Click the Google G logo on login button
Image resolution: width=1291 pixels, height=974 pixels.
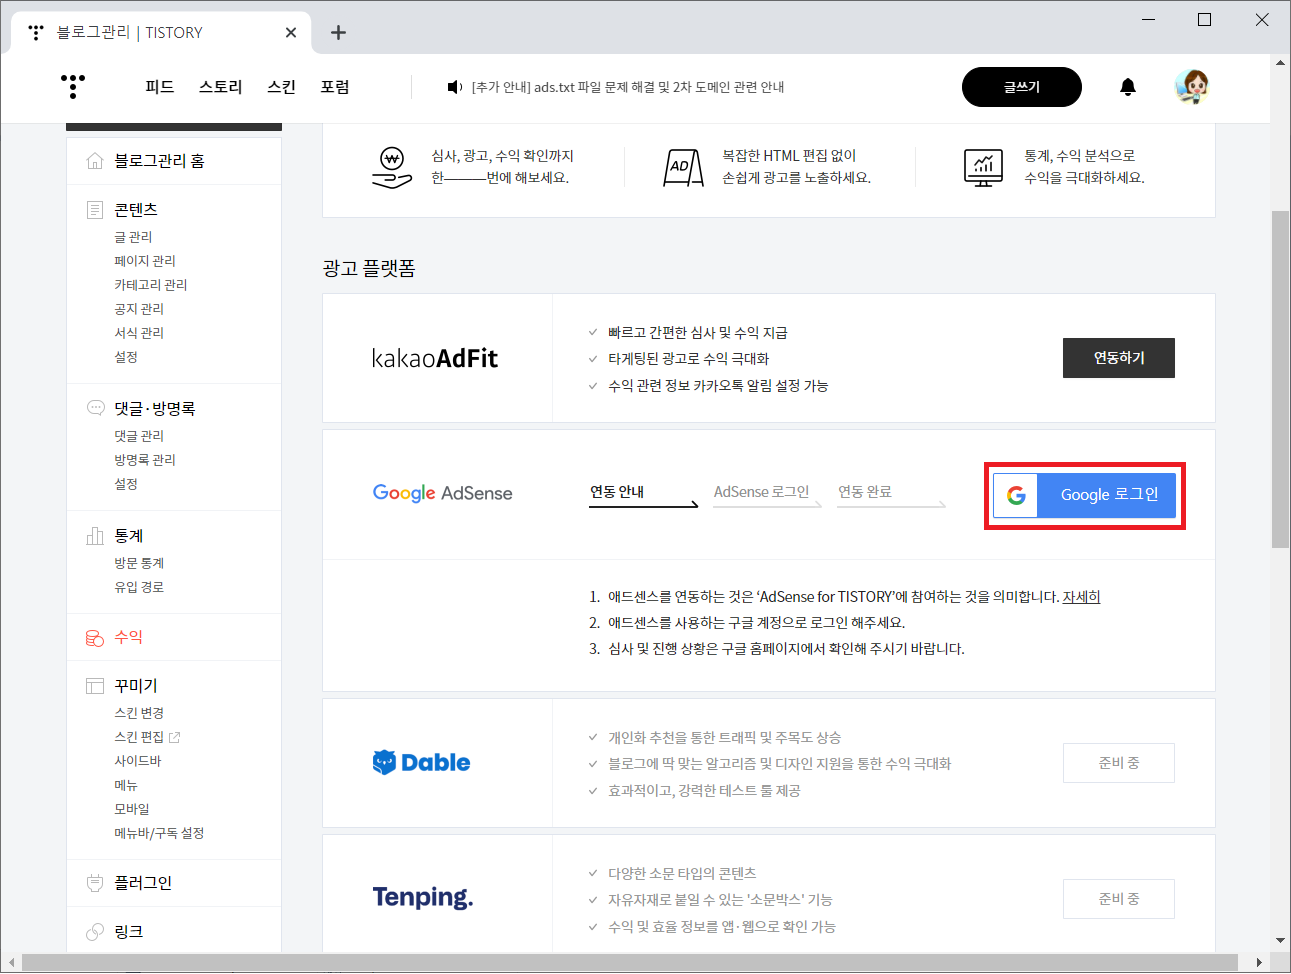1016,495
